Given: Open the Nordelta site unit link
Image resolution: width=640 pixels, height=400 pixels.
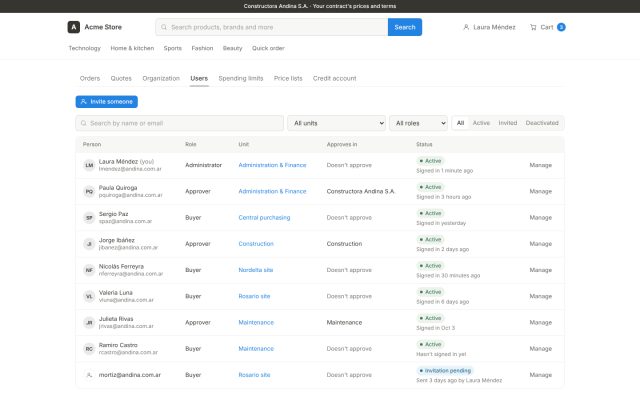Looking at the screenshot, I should point(256,270).
